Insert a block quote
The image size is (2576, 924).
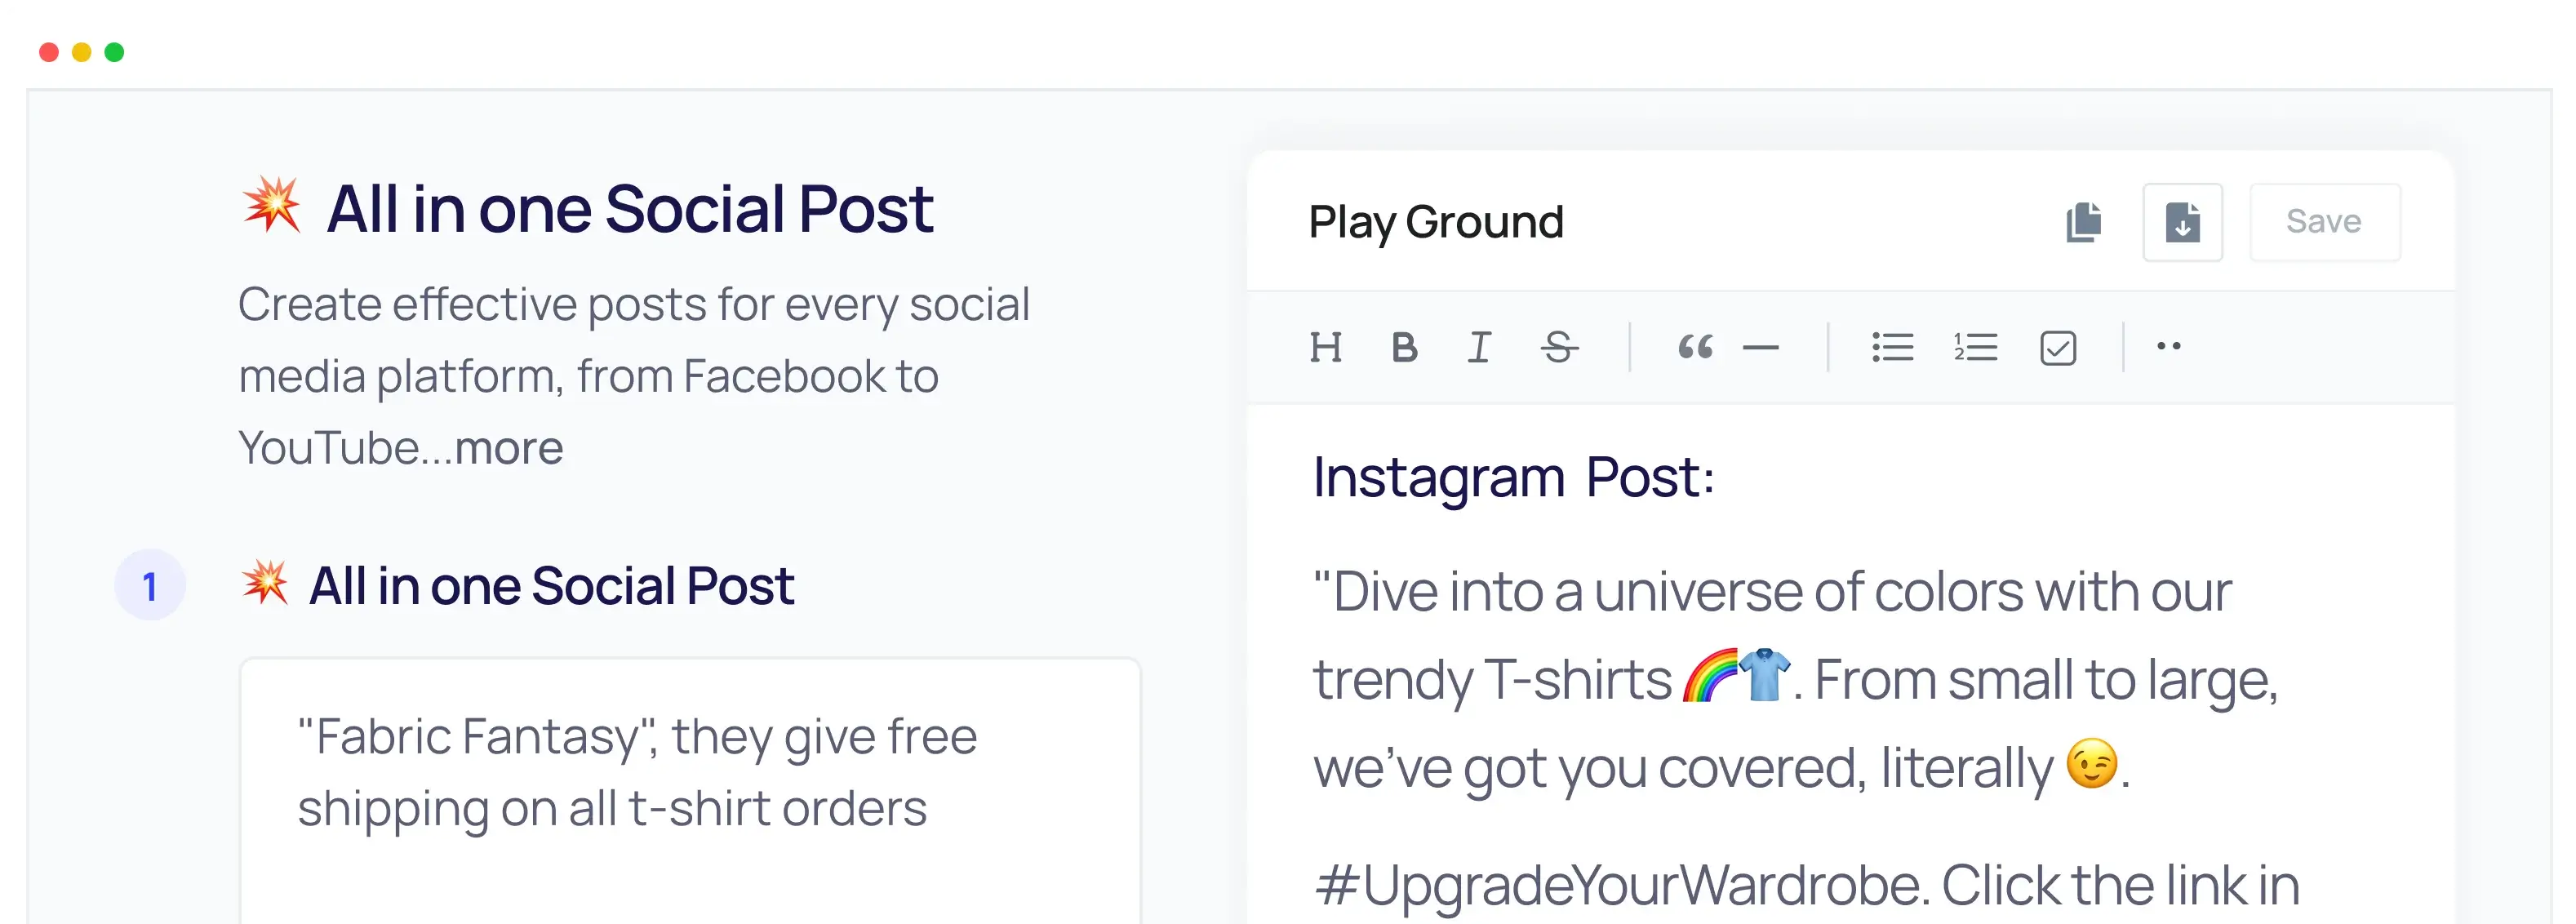tap(1695, 347)
